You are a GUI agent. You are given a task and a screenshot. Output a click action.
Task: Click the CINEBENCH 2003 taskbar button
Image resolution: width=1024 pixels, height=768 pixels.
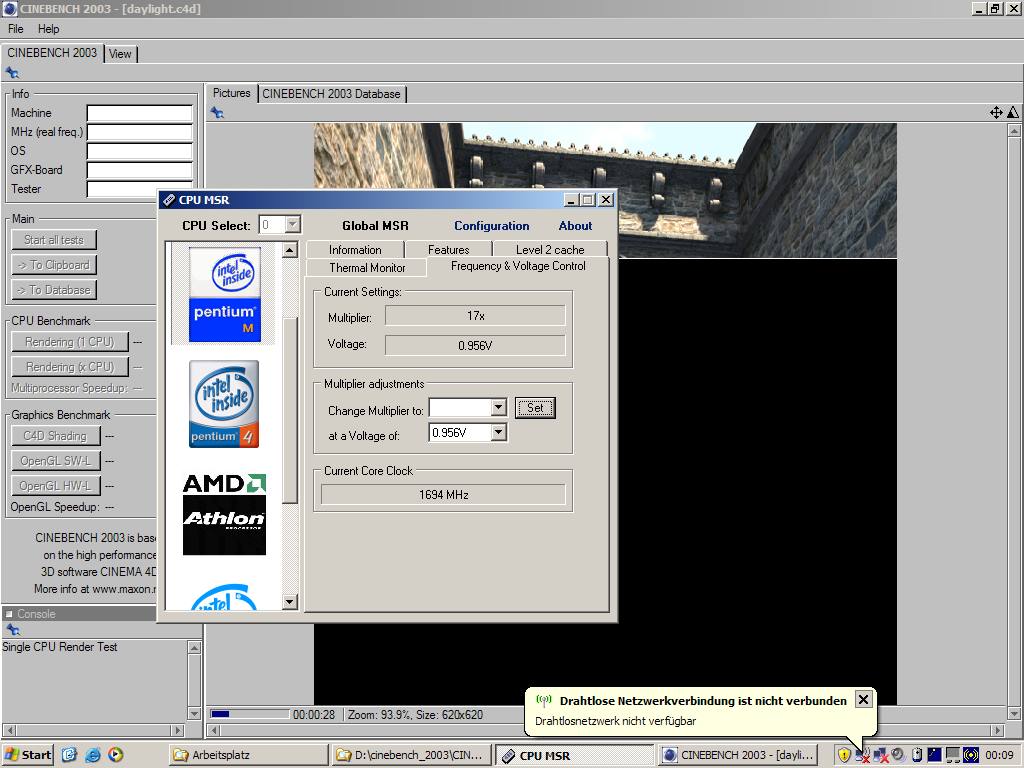(737, 755)
